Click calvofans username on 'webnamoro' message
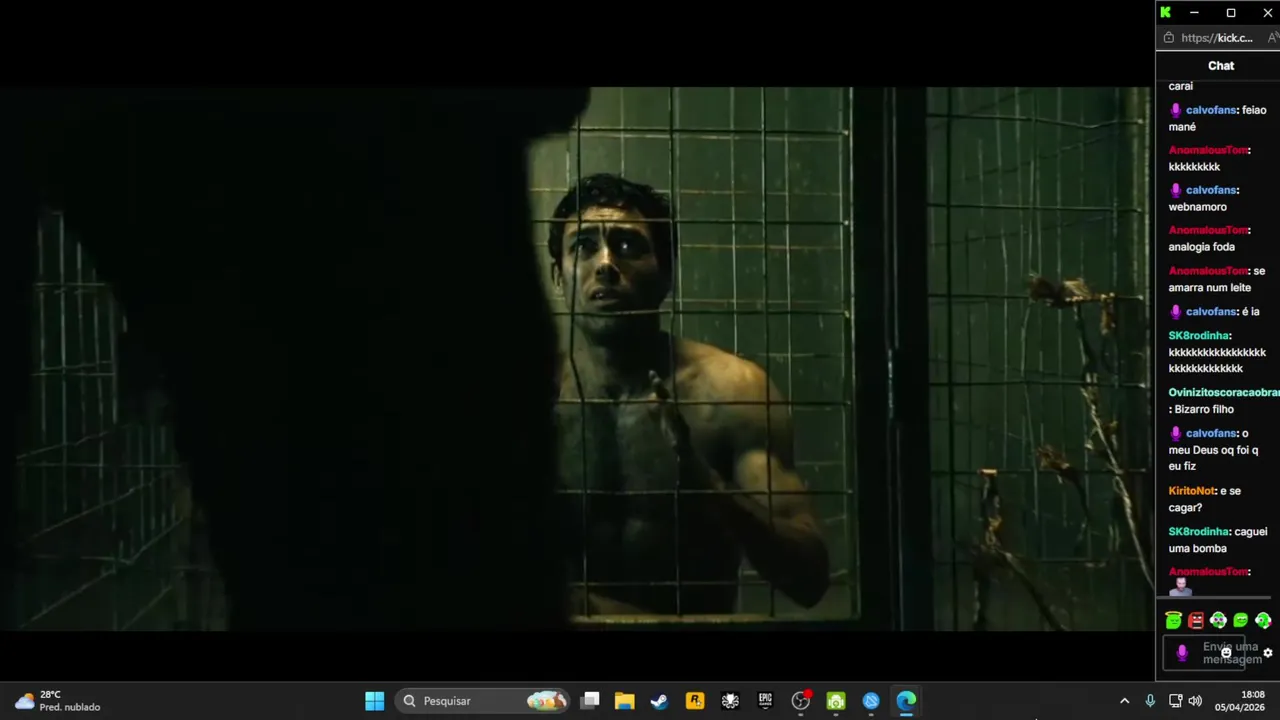1280x720 pixels. 1211,190
